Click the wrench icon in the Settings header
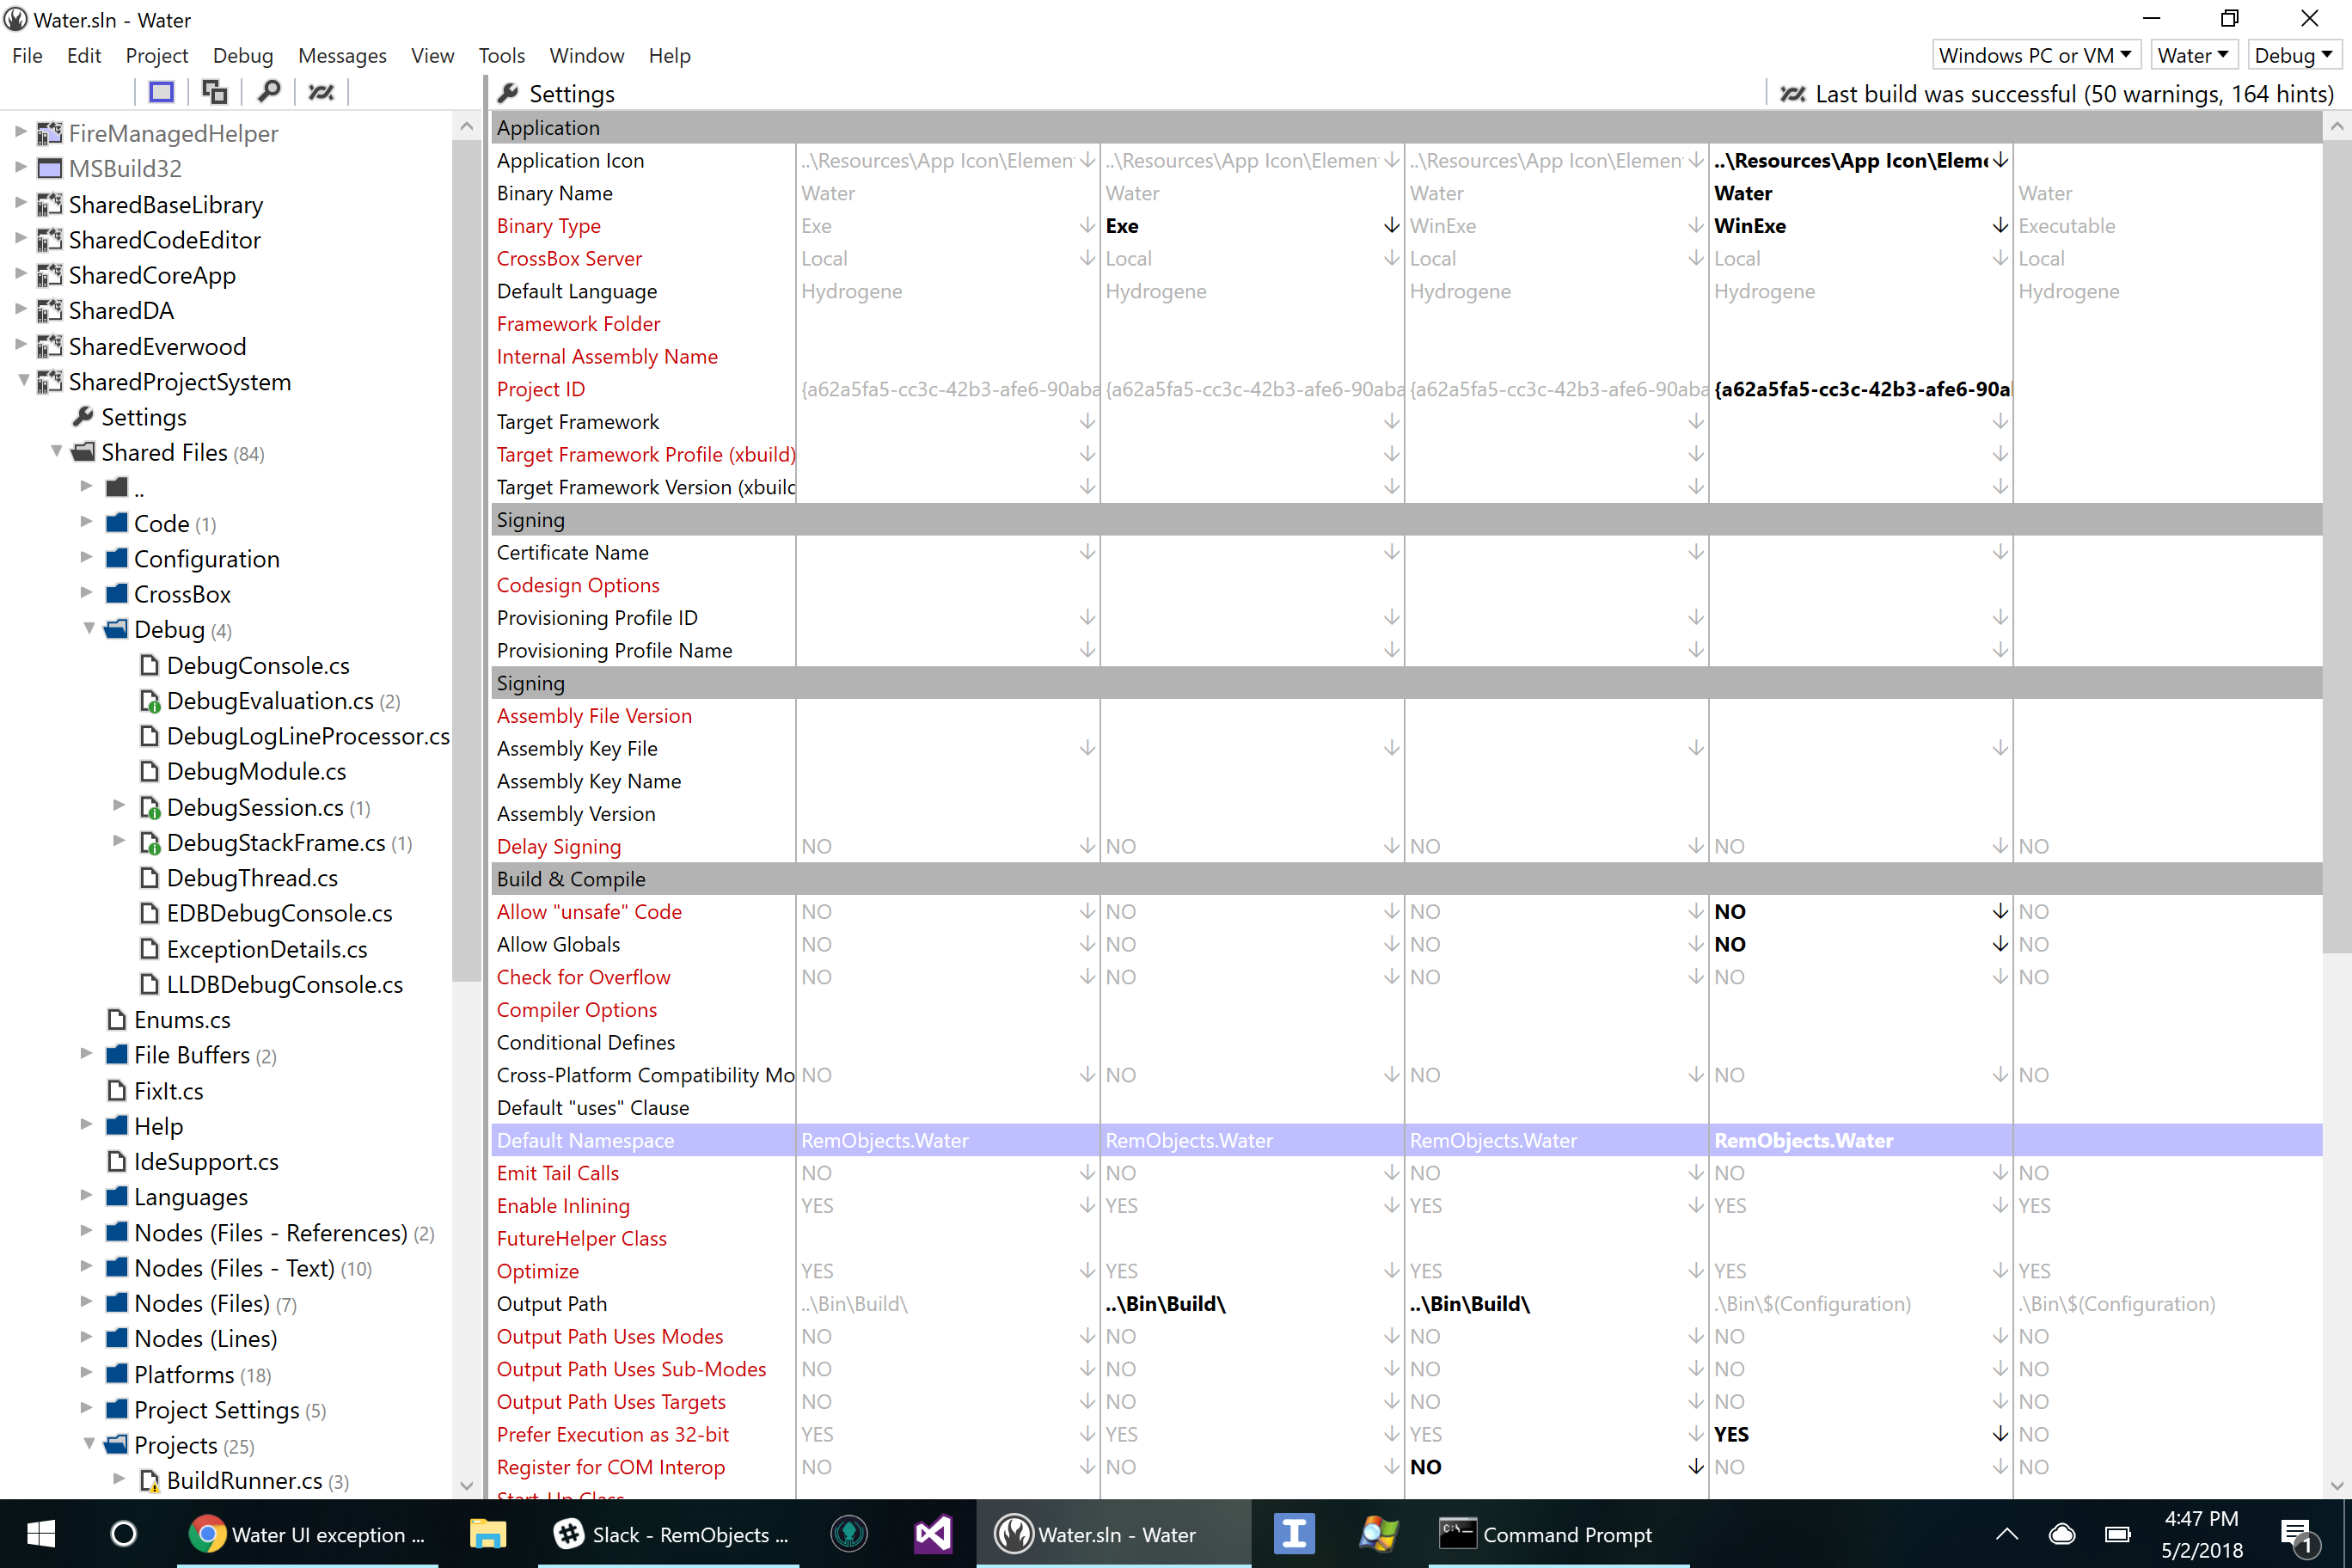This screenshot has height=1568, width=2352. (508, 93)
